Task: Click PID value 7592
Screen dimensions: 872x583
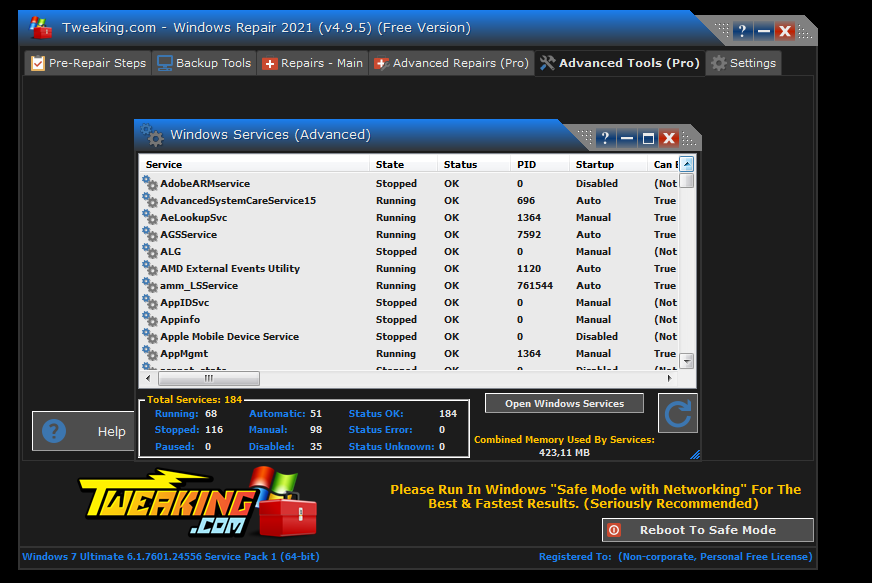Action: pyautogui.click(x=529, y=234)
